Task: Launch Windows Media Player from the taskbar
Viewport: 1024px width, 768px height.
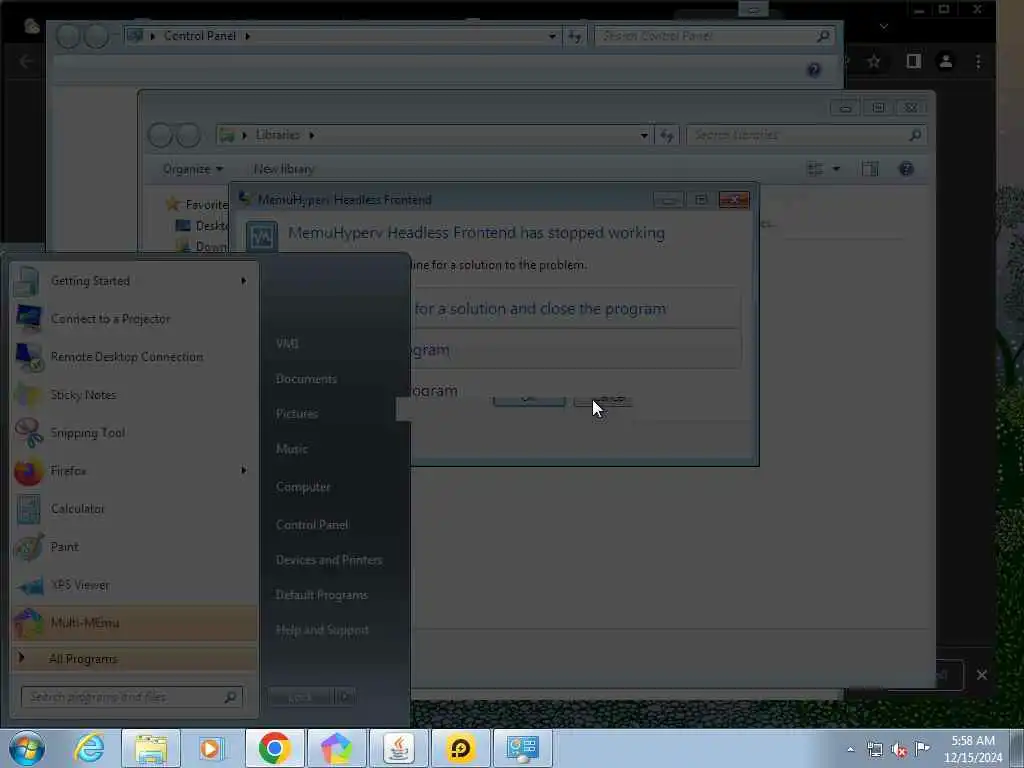Action: 211,748
